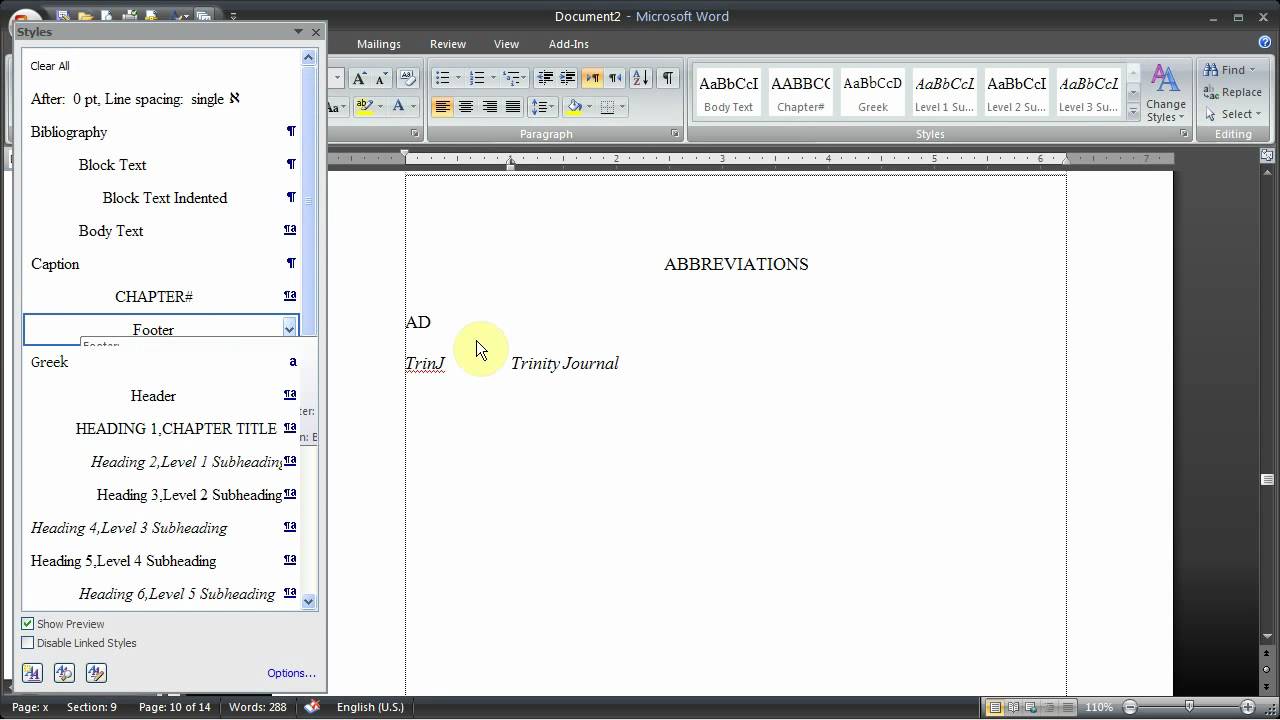The width and height of the screenshot is (1280, 720).
Task: Click the zoom out minus button
Action: [1129, 707]
